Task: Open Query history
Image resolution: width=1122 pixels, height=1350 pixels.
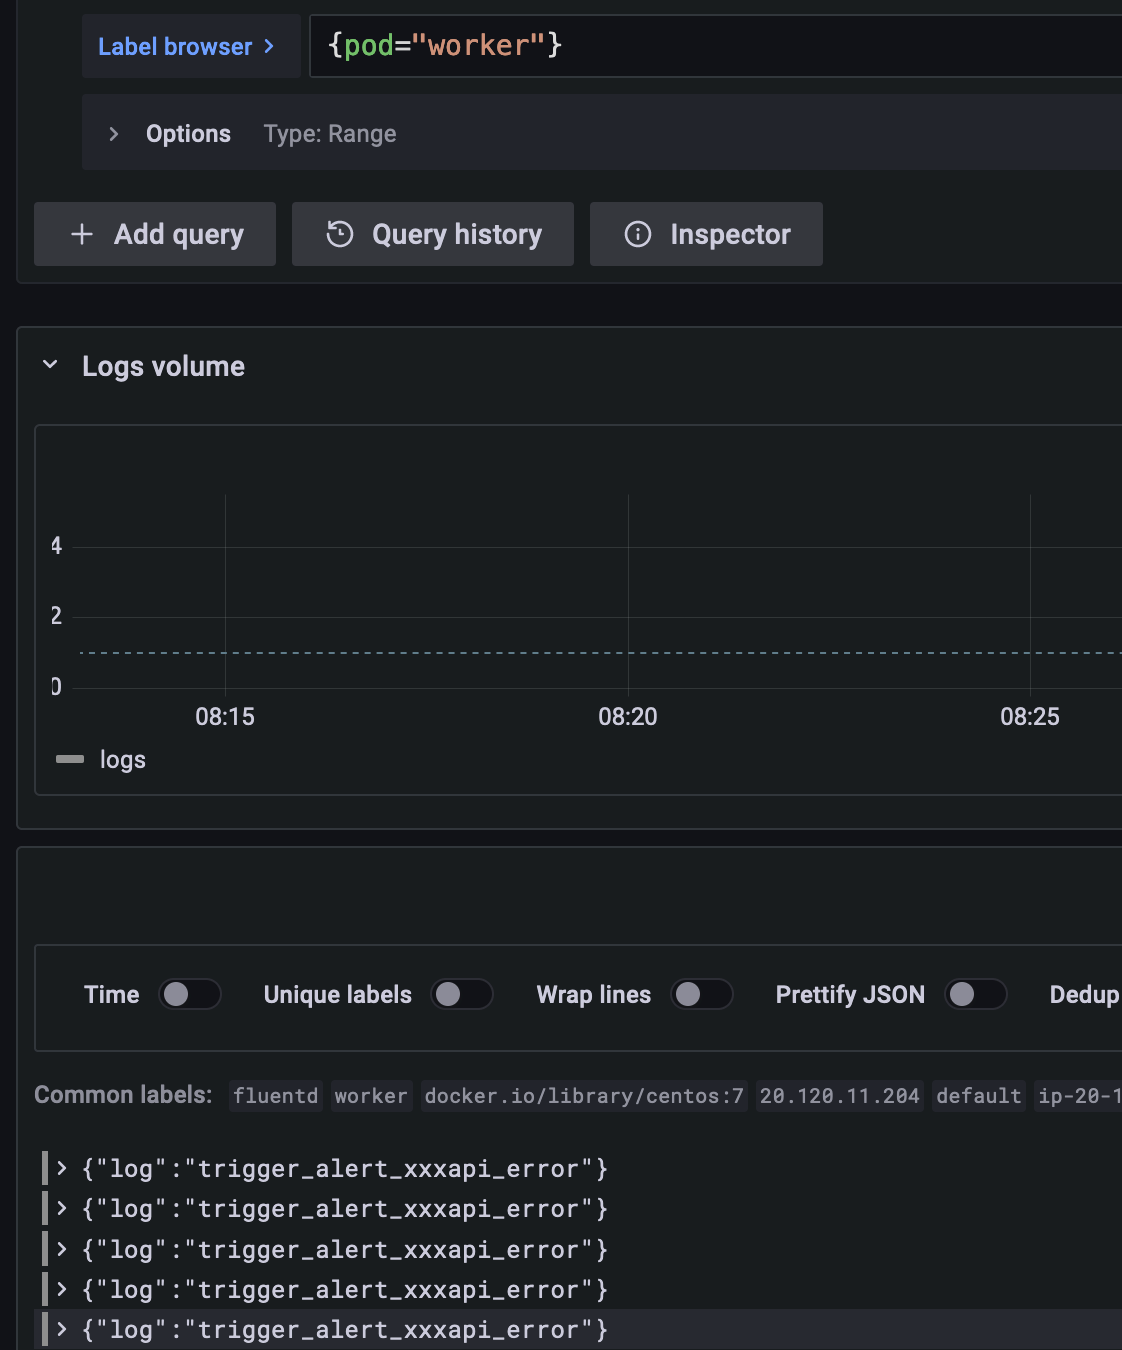Action: [433, 234]
